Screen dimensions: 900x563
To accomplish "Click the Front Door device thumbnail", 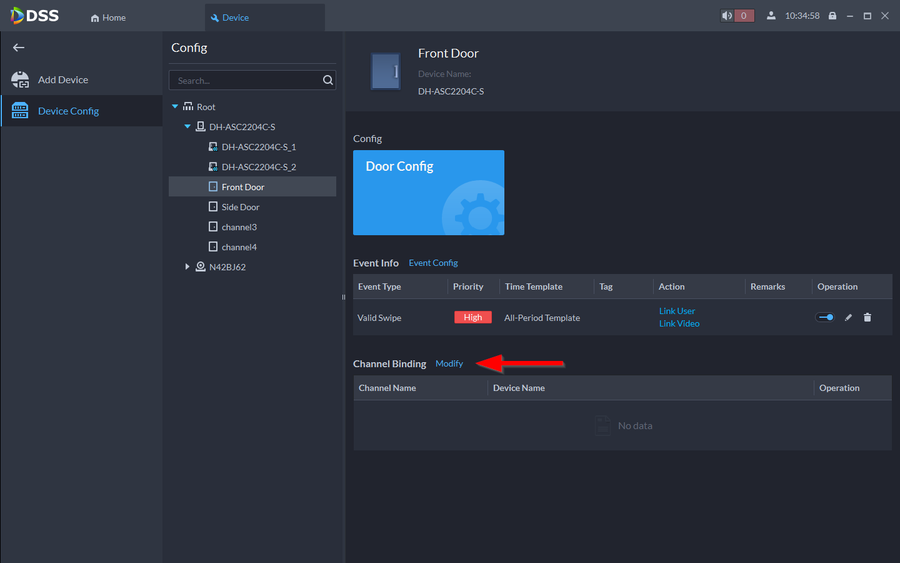I will [386, 72].
